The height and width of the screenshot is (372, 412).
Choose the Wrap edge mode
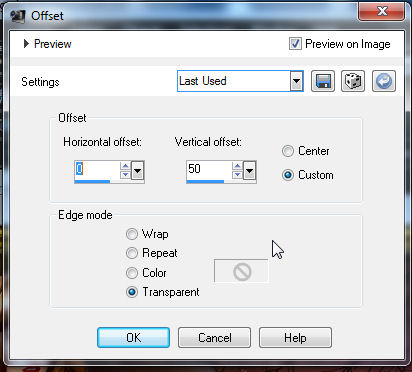pyautogui.click(x=132, y=234)
